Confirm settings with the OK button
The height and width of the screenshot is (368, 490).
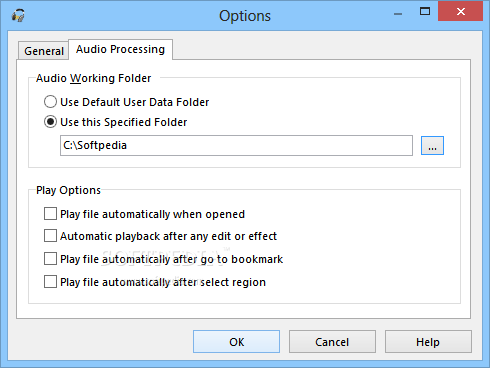(236, 342)
